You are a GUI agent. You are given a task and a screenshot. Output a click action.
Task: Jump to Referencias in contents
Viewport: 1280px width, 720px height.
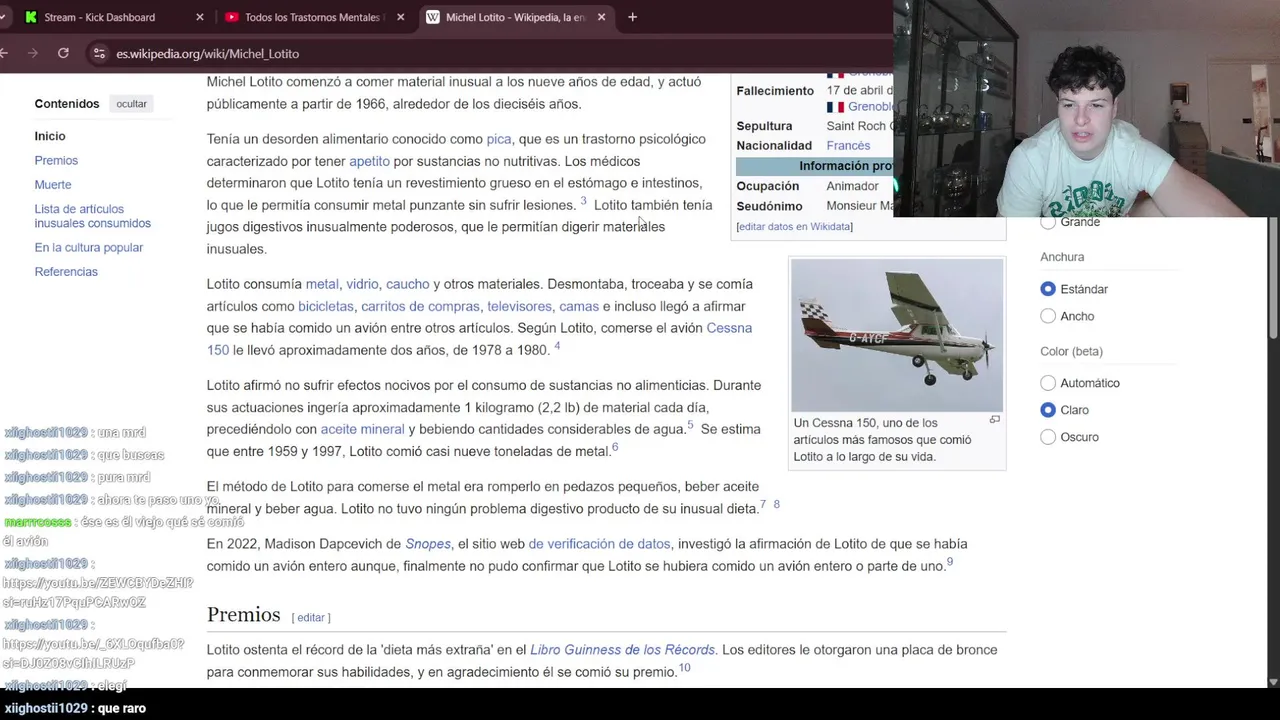coord(66,272)
